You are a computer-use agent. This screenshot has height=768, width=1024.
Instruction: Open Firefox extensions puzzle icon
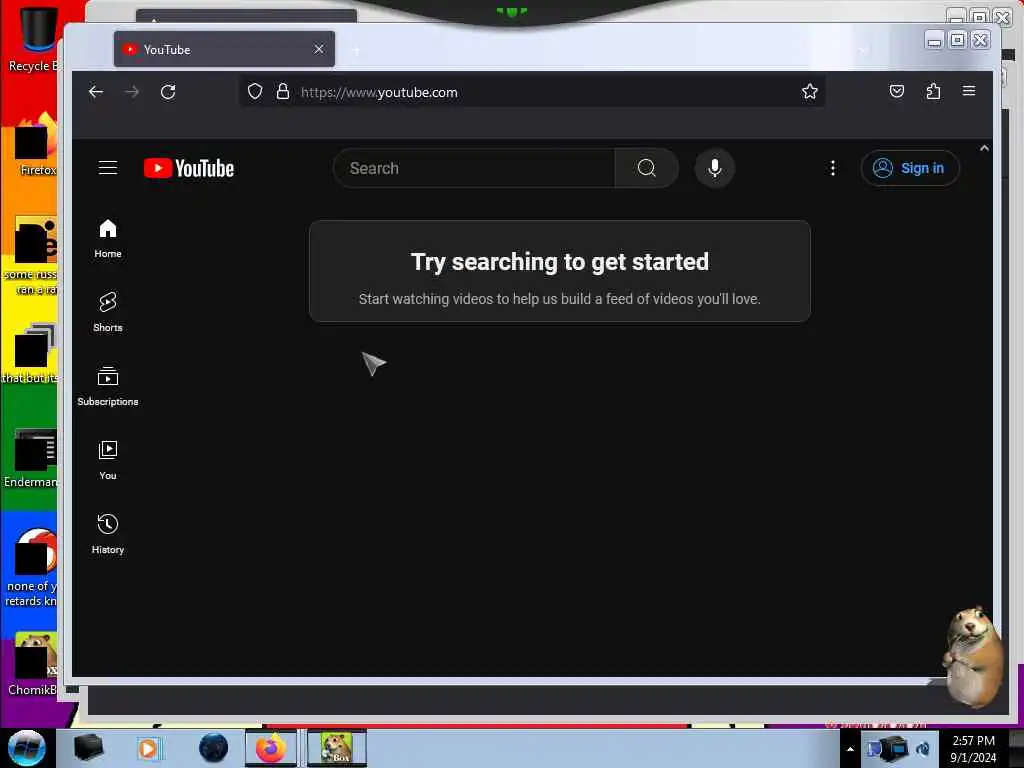click(x=933, y=91)
